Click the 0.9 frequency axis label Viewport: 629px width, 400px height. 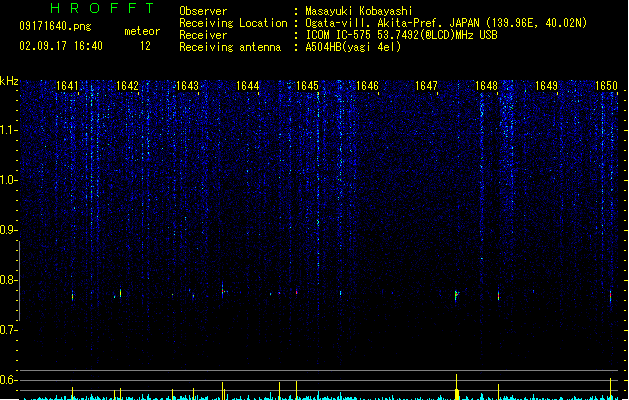click(8, 230)
